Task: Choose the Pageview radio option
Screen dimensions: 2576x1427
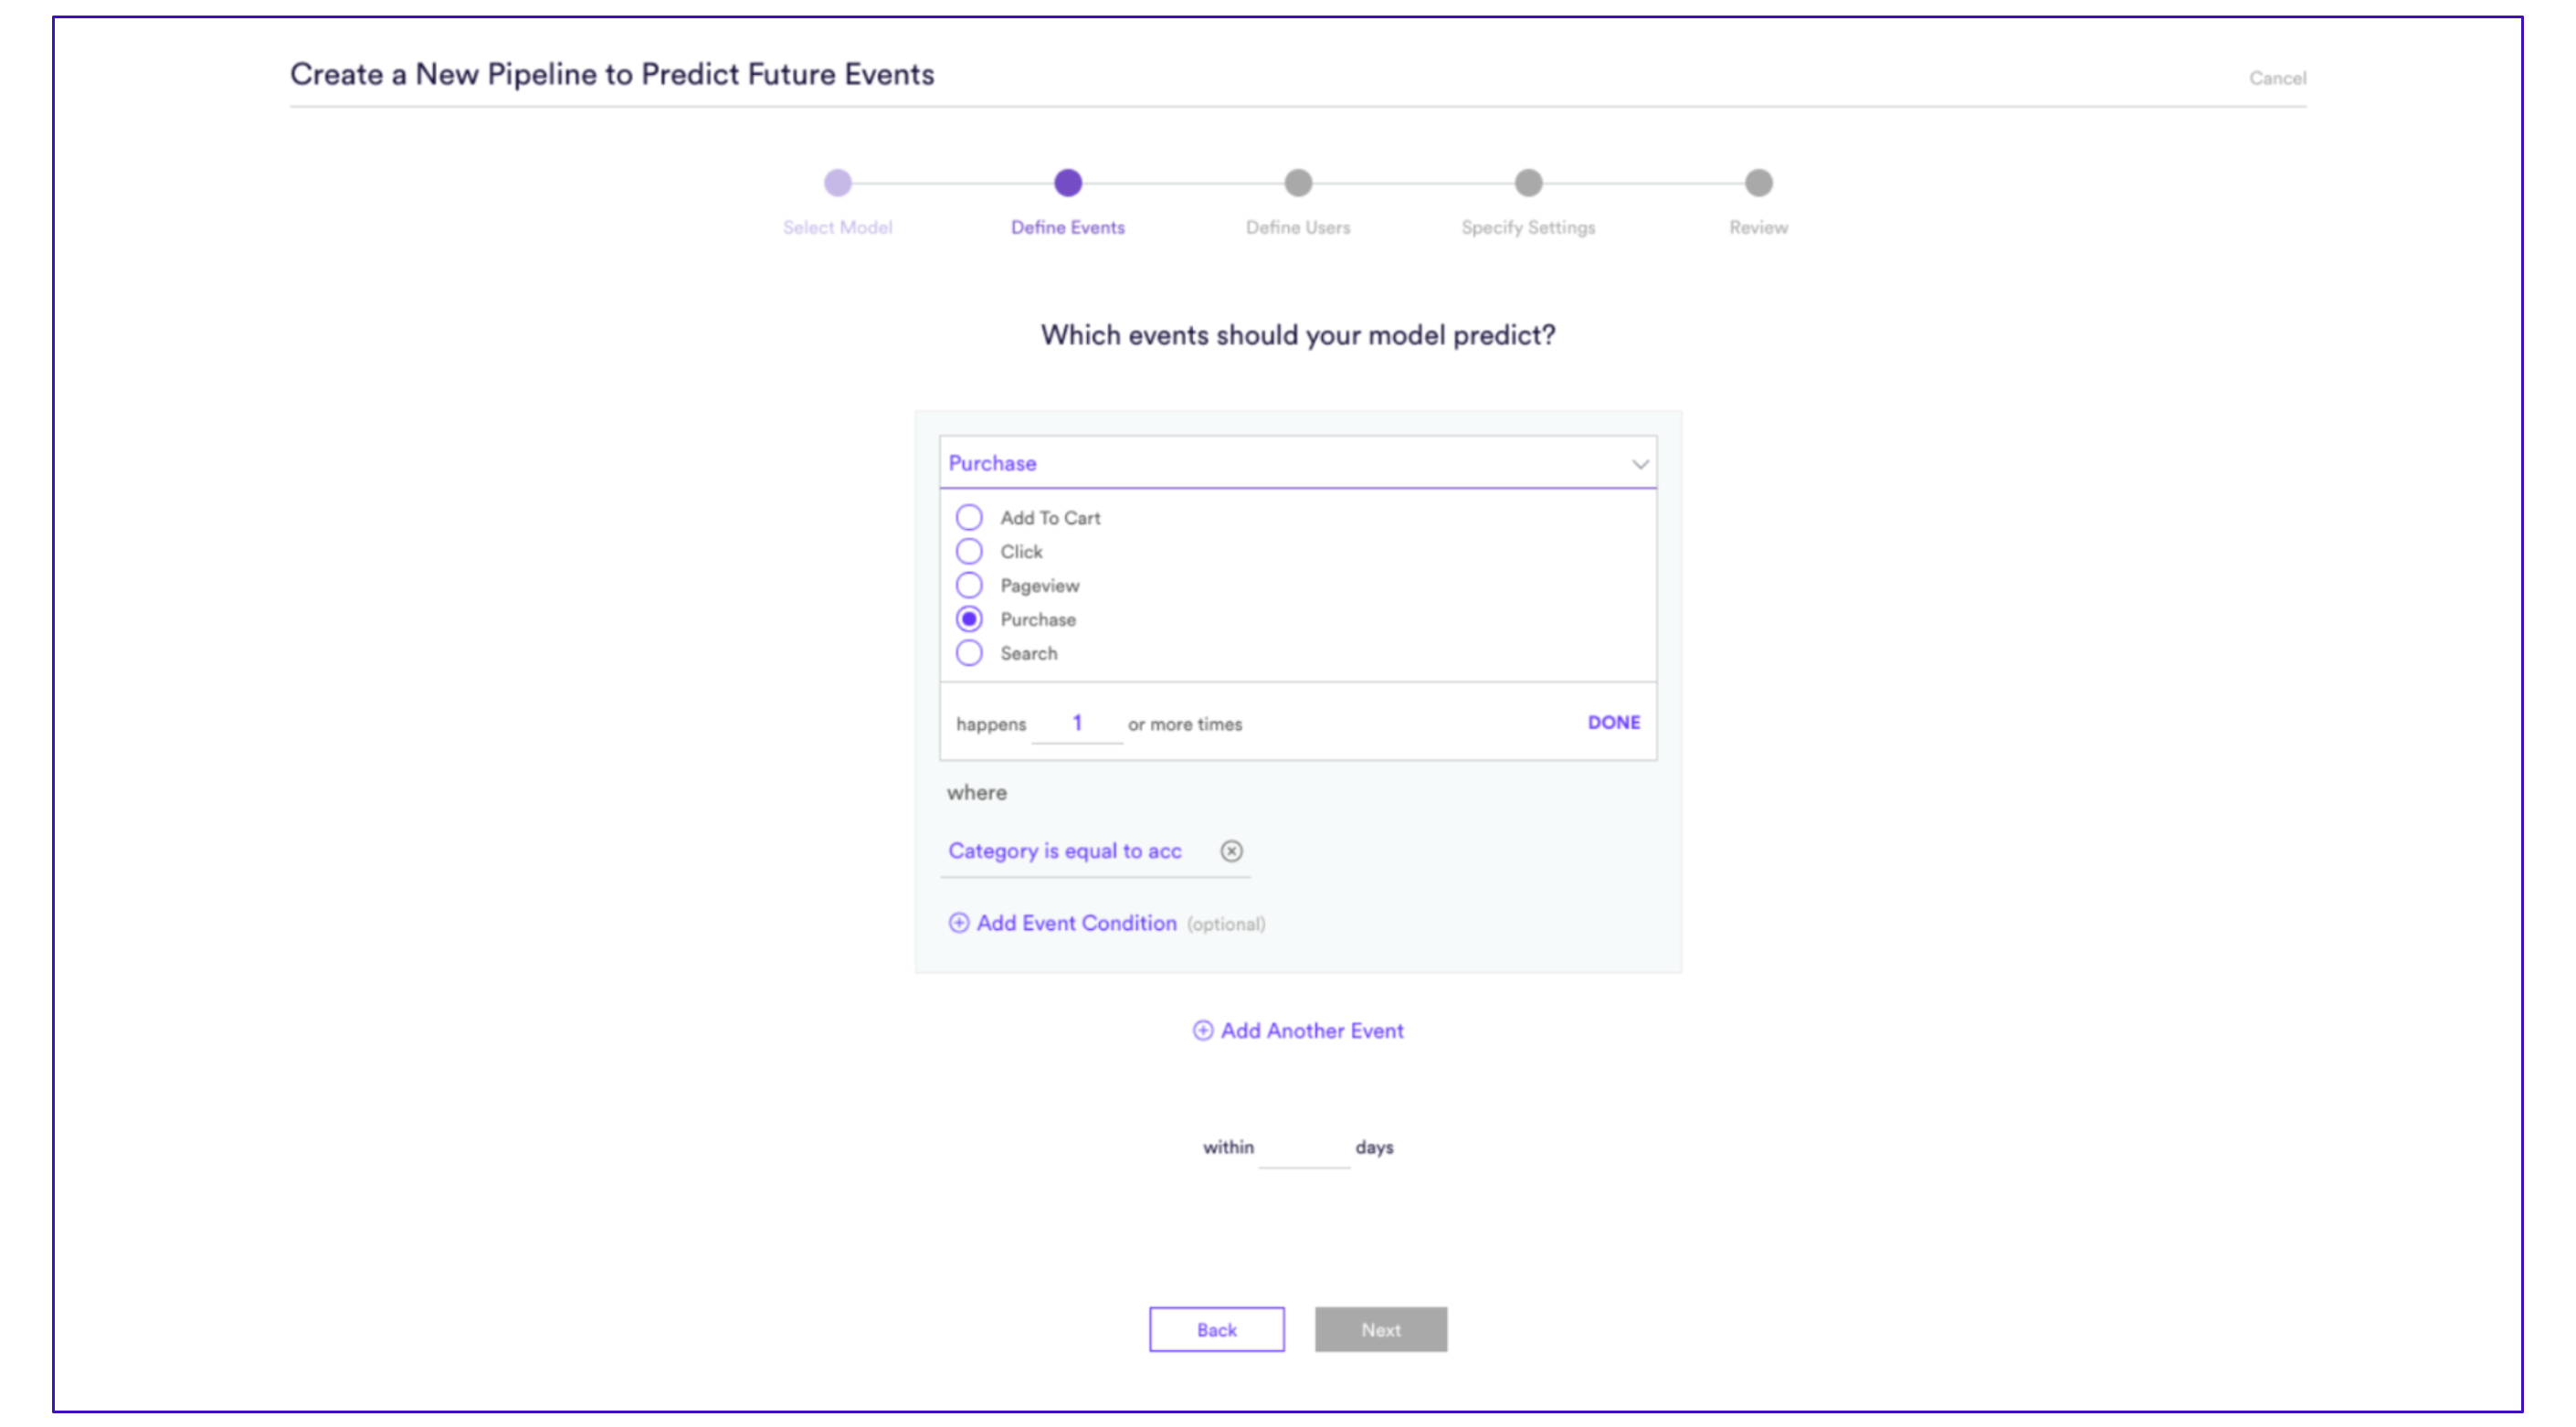Action: coord(969,586)
